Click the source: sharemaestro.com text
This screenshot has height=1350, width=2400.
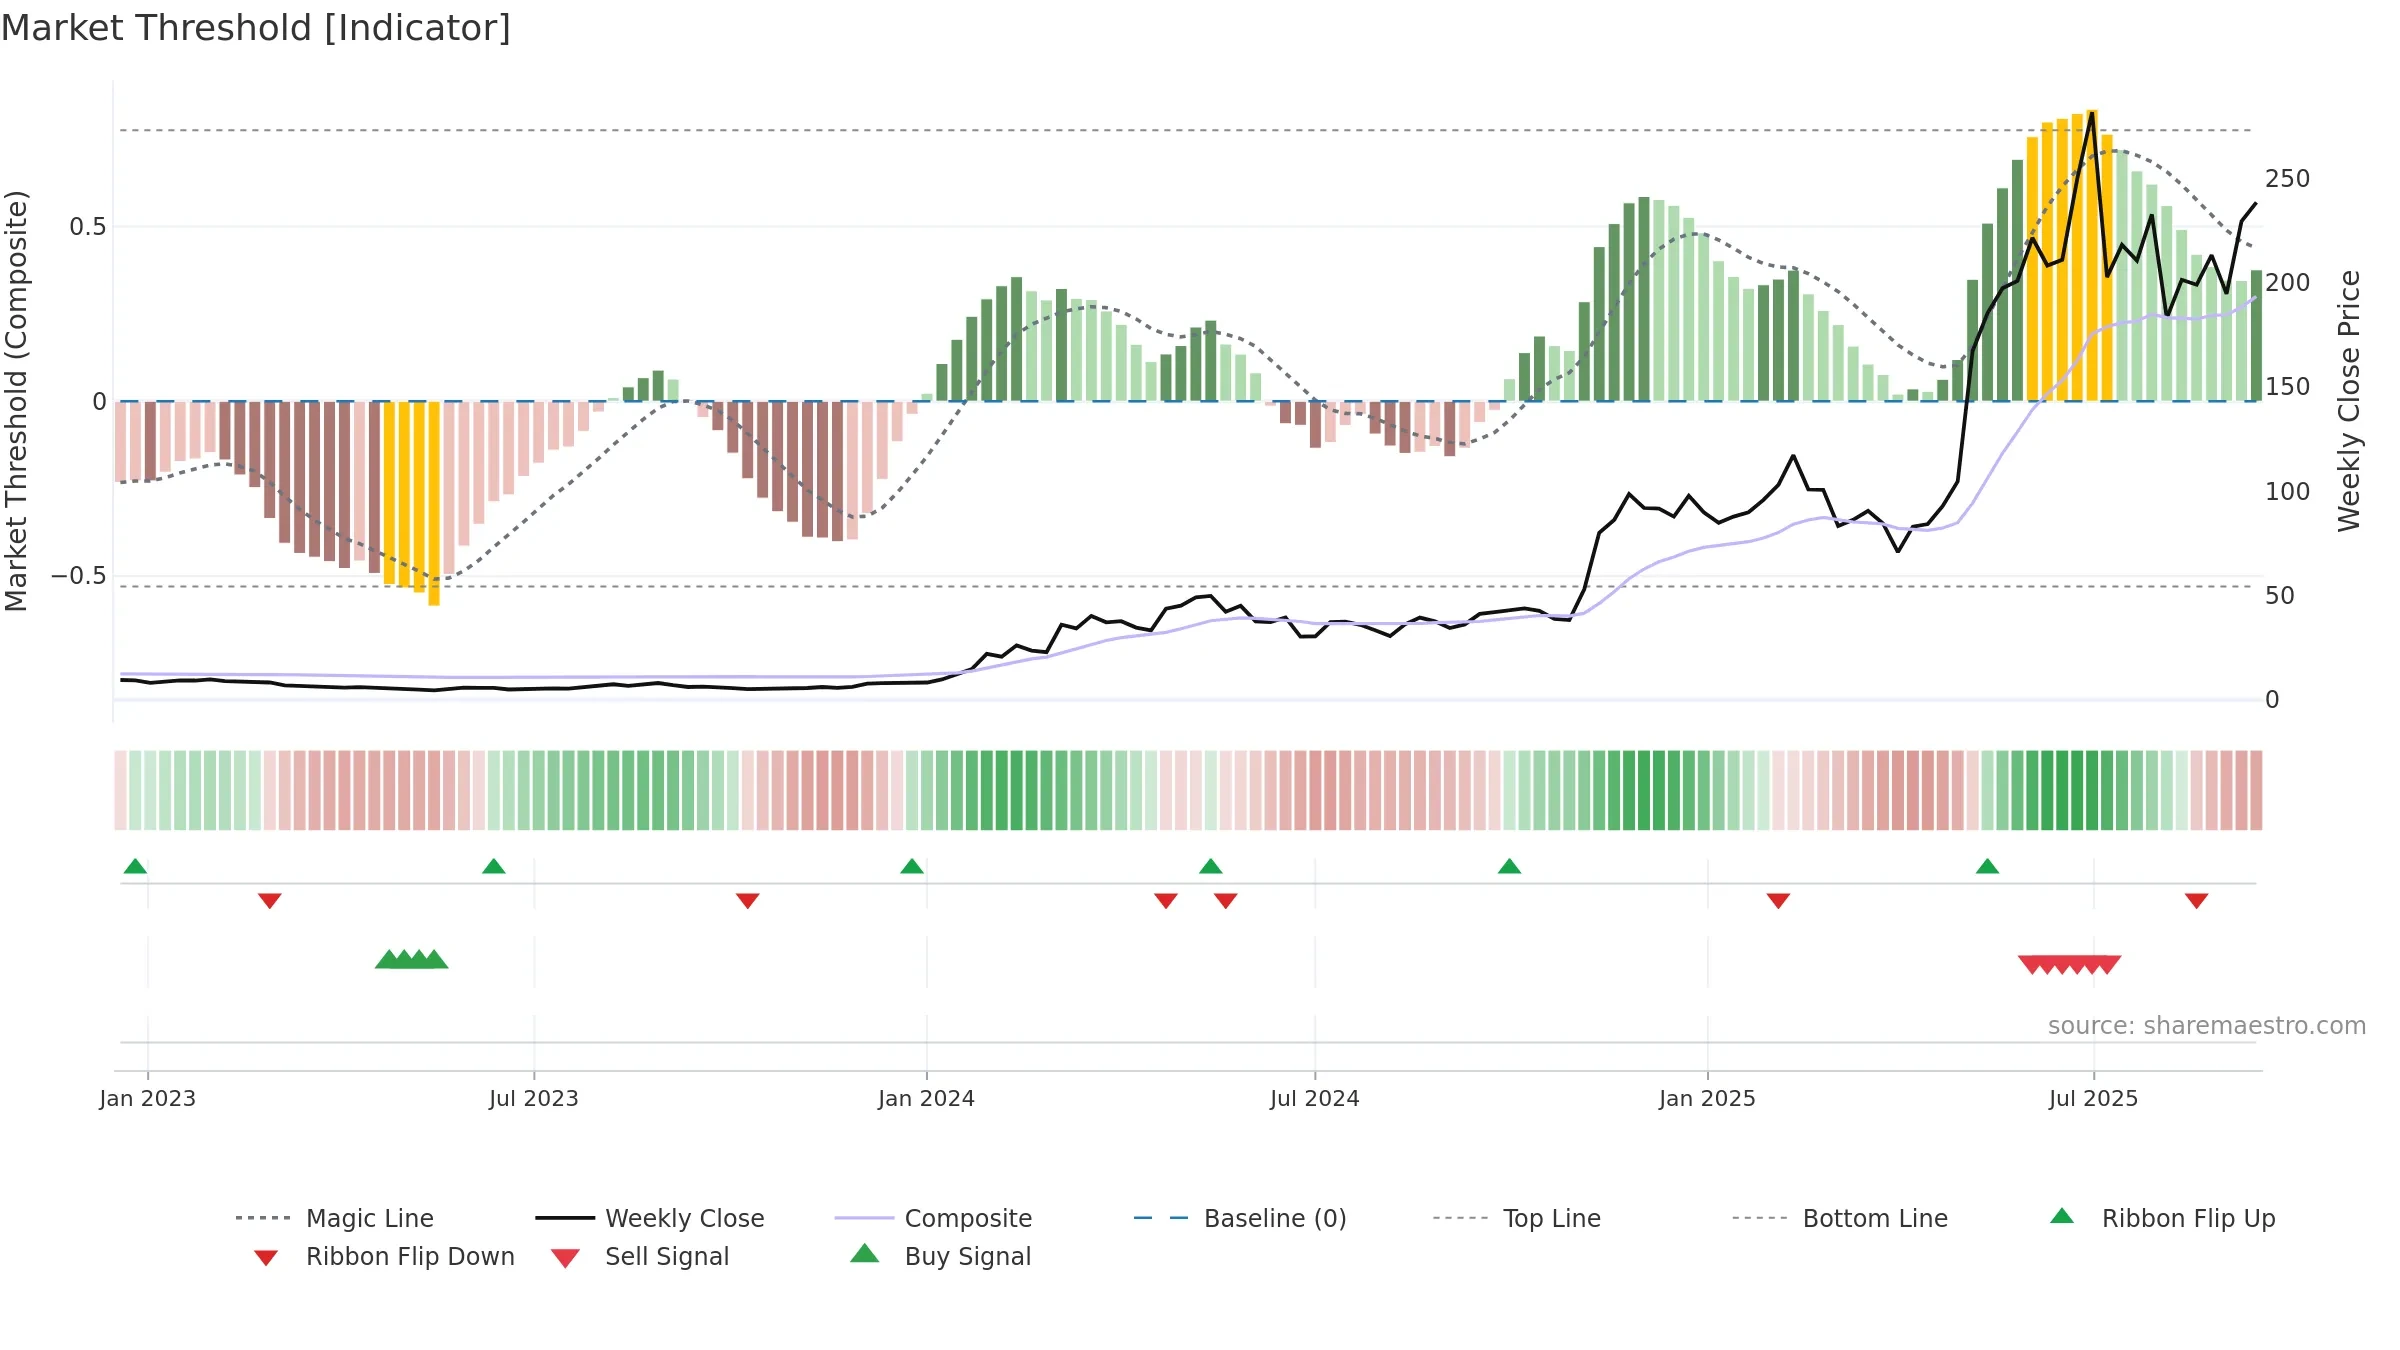click(x=2207, y=1025)
